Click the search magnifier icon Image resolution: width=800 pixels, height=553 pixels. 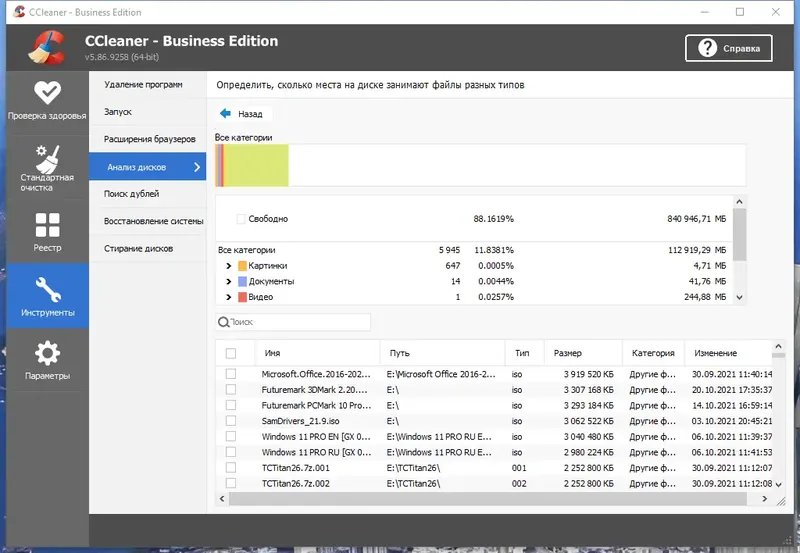pyautogui.click(x=223, y=322)
